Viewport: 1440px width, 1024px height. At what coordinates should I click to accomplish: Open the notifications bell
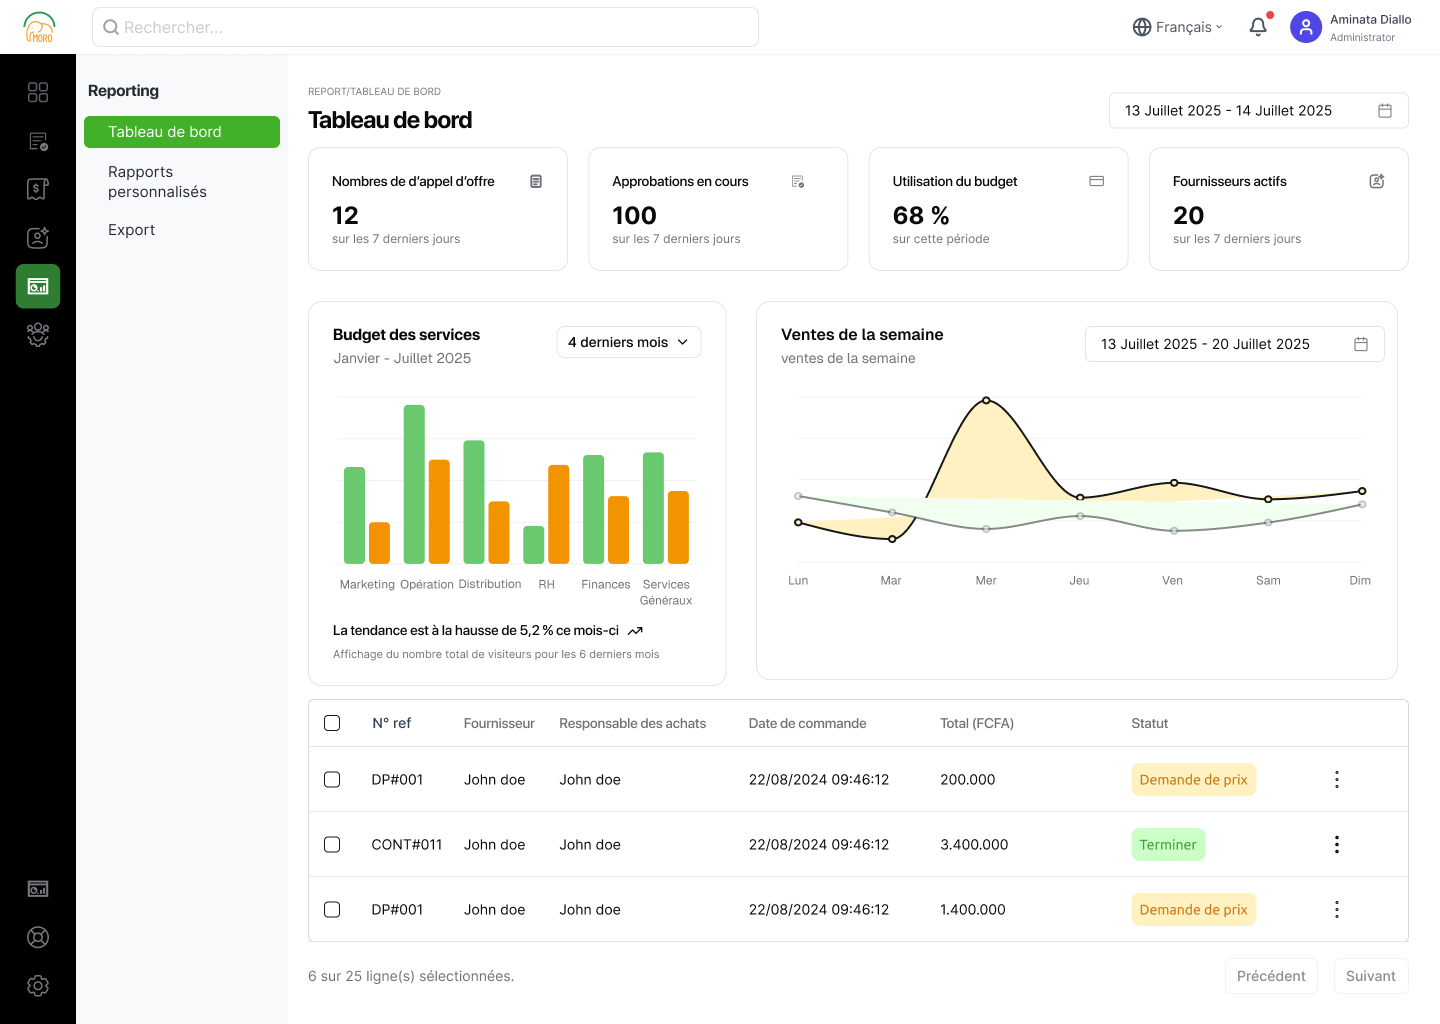tap(1258, 27)
